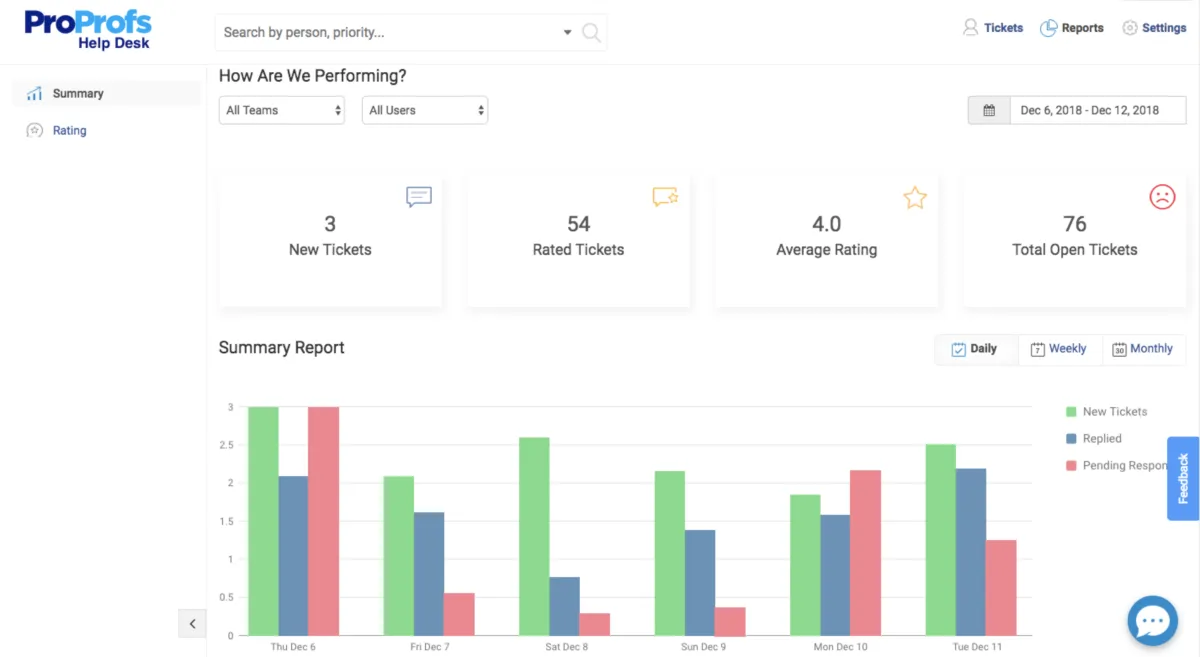Go to the Tickets page
1200x657 pixels.
993,28
